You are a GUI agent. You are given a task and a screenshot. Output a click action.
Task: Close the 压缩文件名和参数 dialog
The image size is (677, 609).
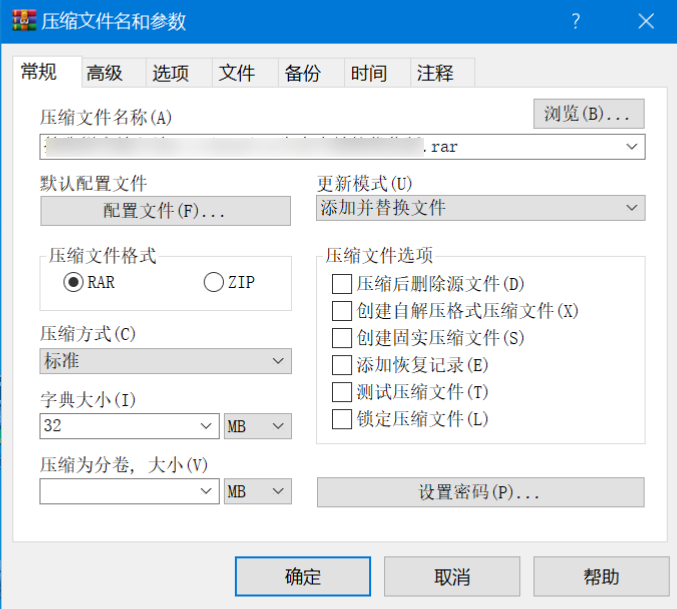coord(646,21)
